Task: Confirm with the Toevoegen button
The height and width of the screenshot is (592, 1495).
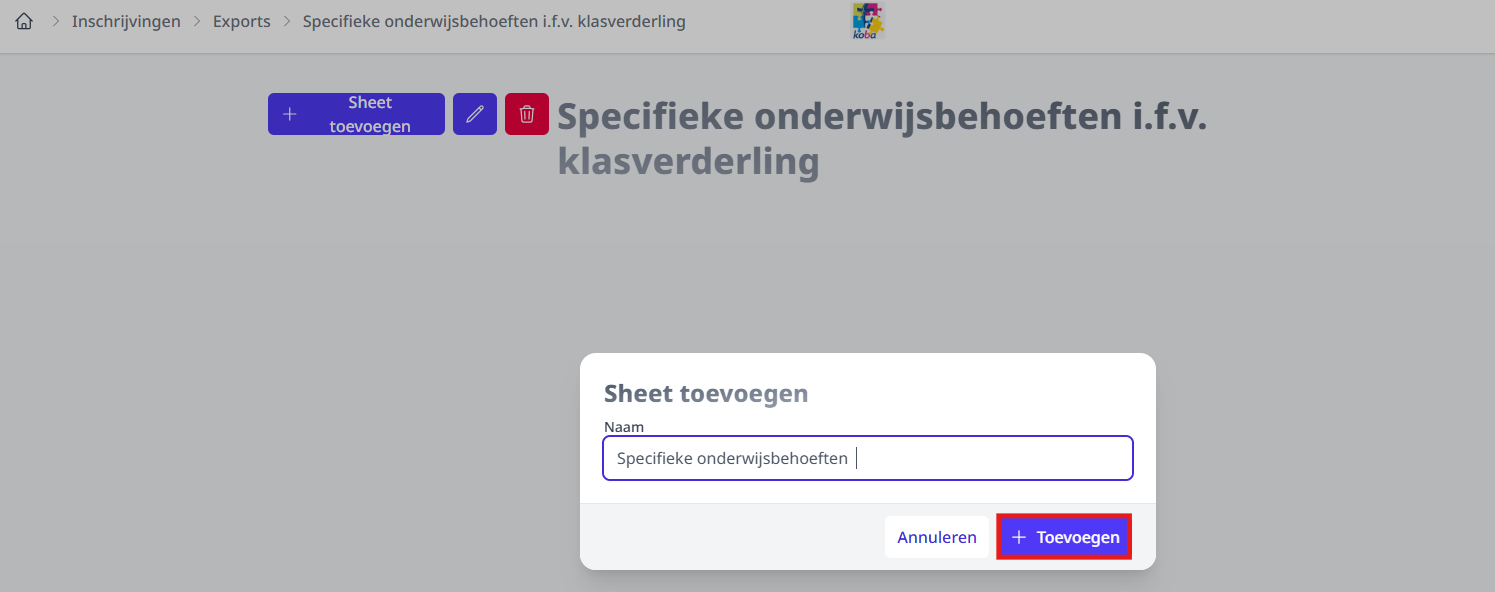Action: coord(1064,537)
